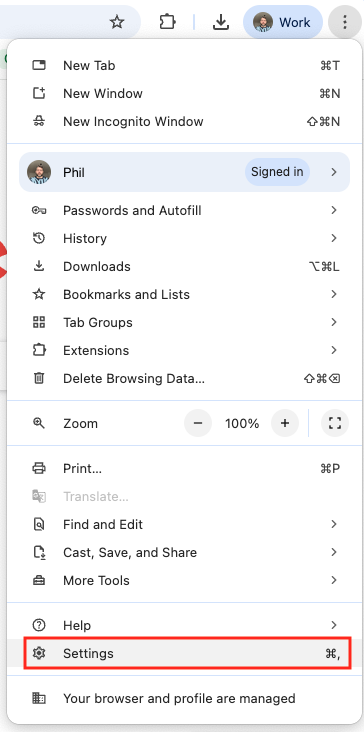364x732 pixels.
Task: Click the Find and Edit document icon
Action: click(x=39, y=524)
